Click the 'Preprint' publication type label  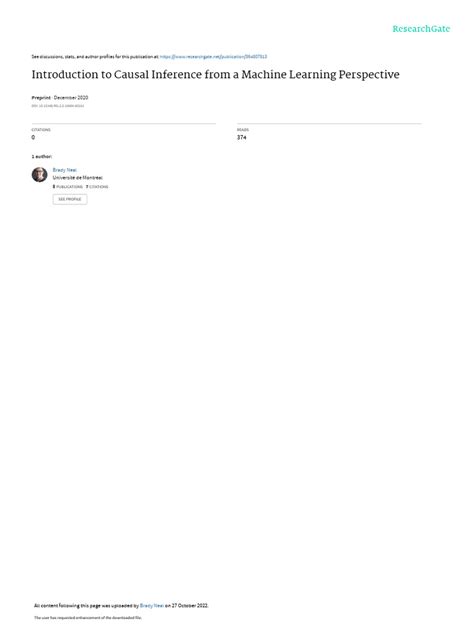(41, 98)
